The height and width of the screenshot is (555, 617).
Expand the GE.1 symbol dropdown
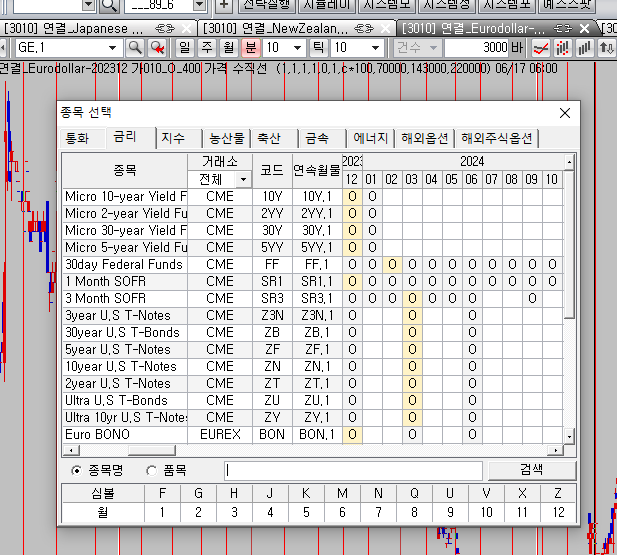pos(112,48)
